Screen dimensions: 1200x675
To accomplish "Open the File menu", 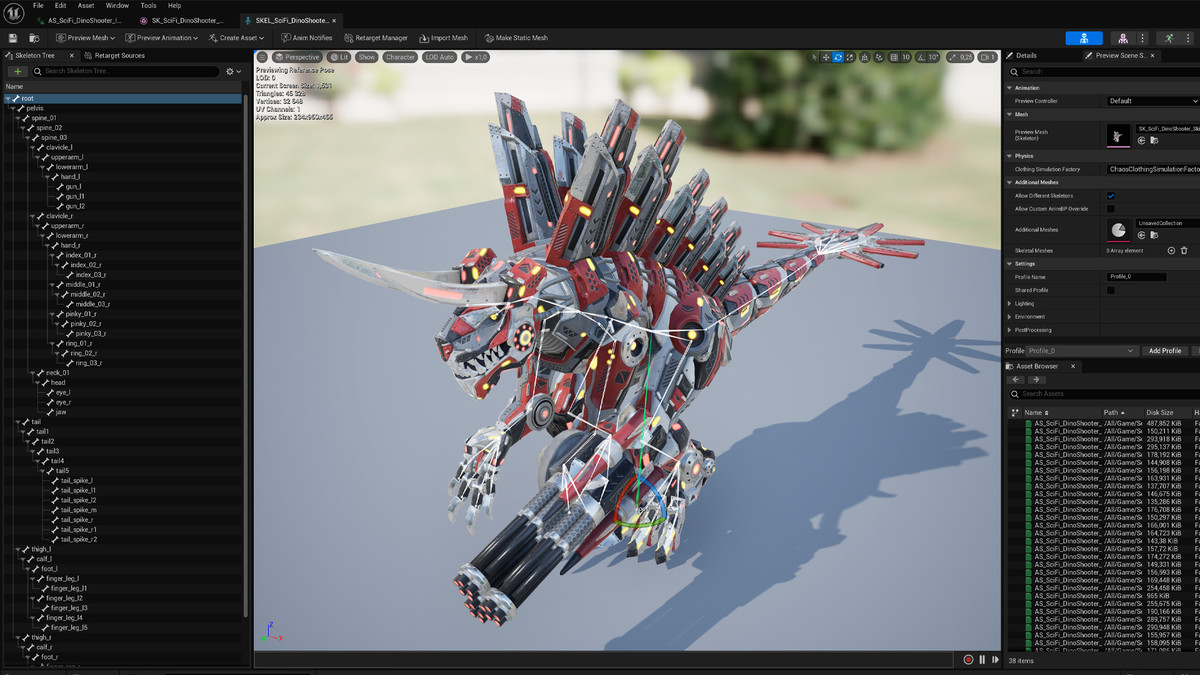I will (38, 5).
